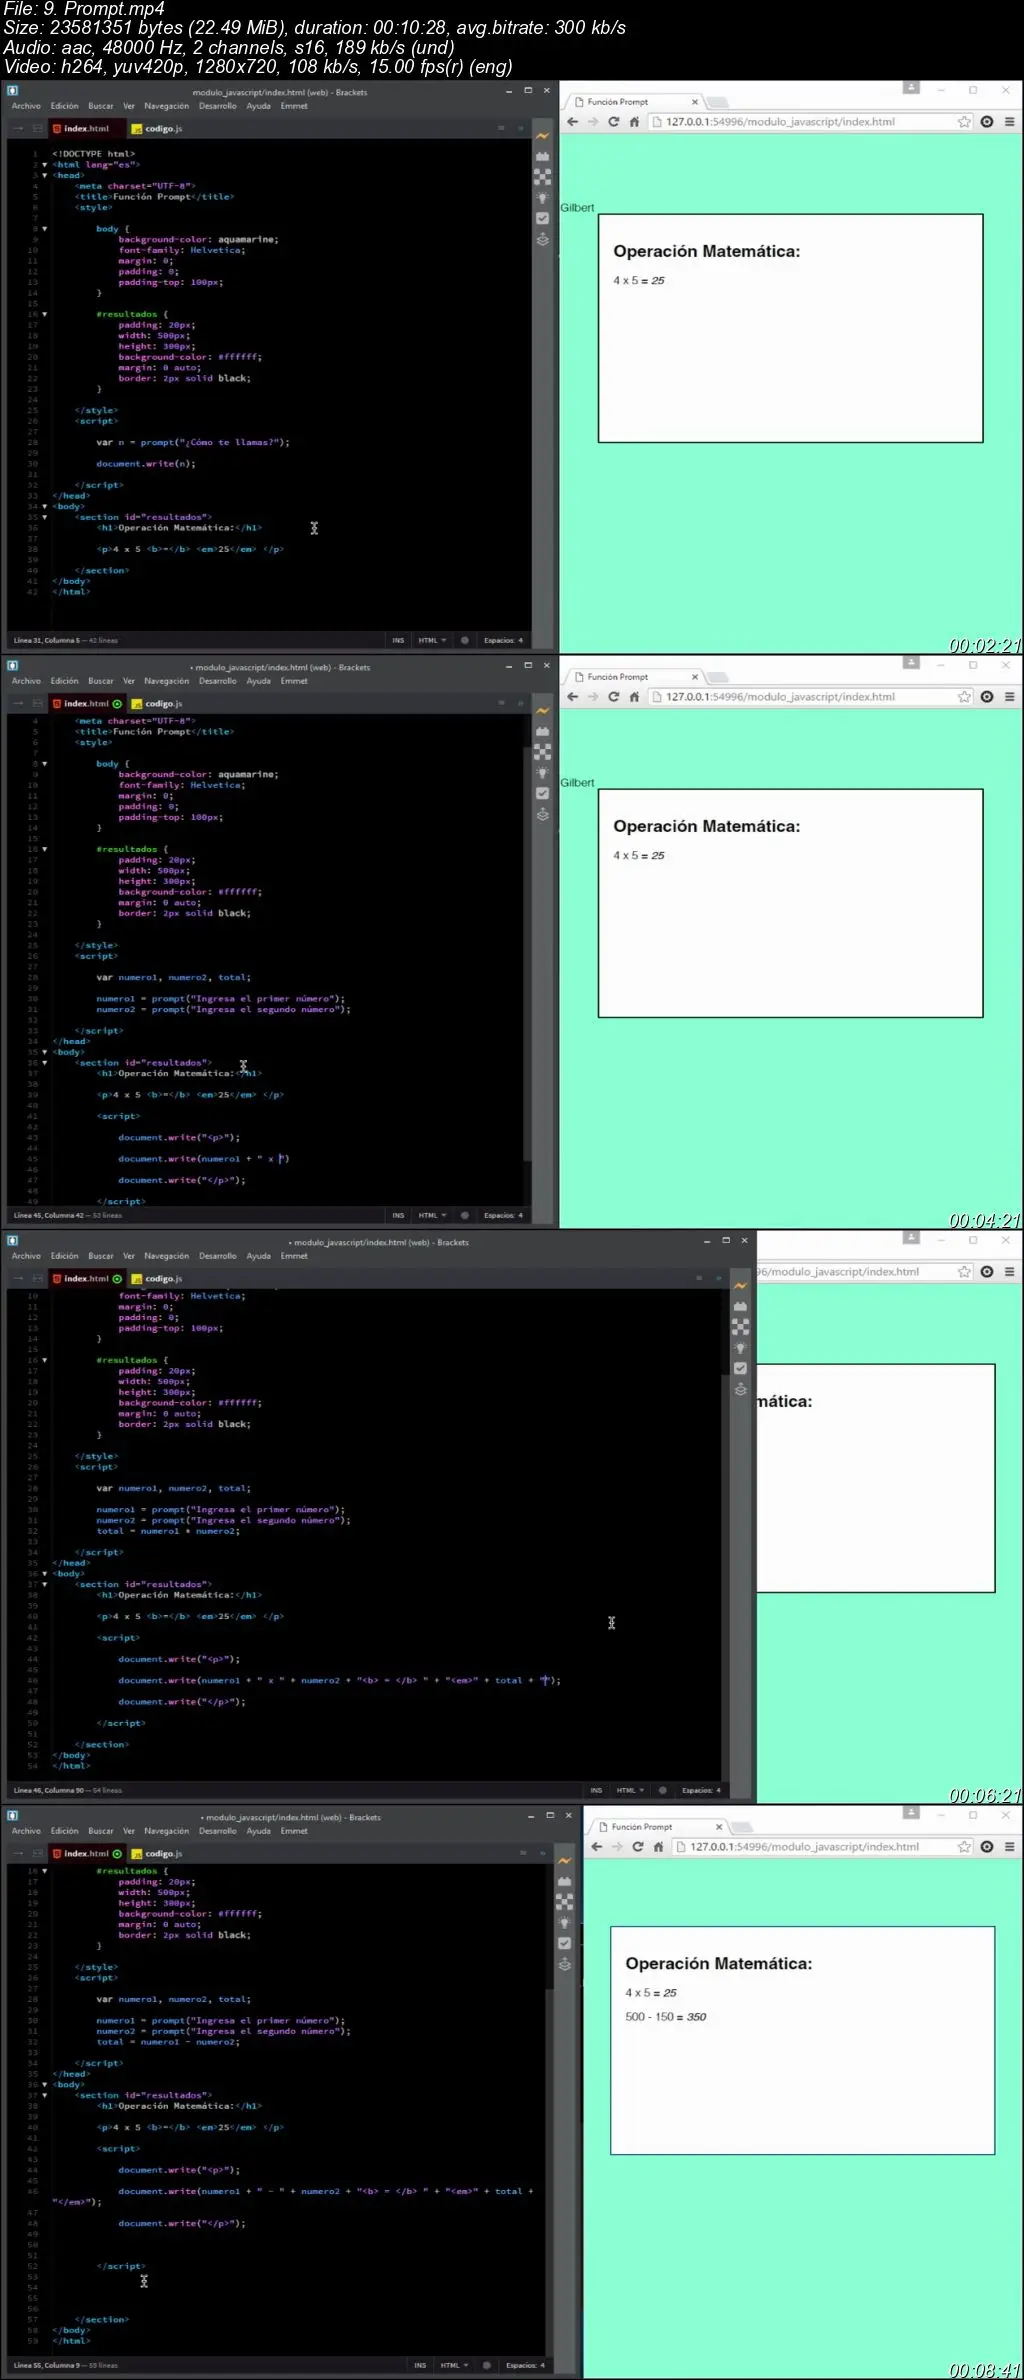Click checkerboard sidebar icon in 00:02:21 frame
The image size is (1024, 2380).
[x=543, y=177]
